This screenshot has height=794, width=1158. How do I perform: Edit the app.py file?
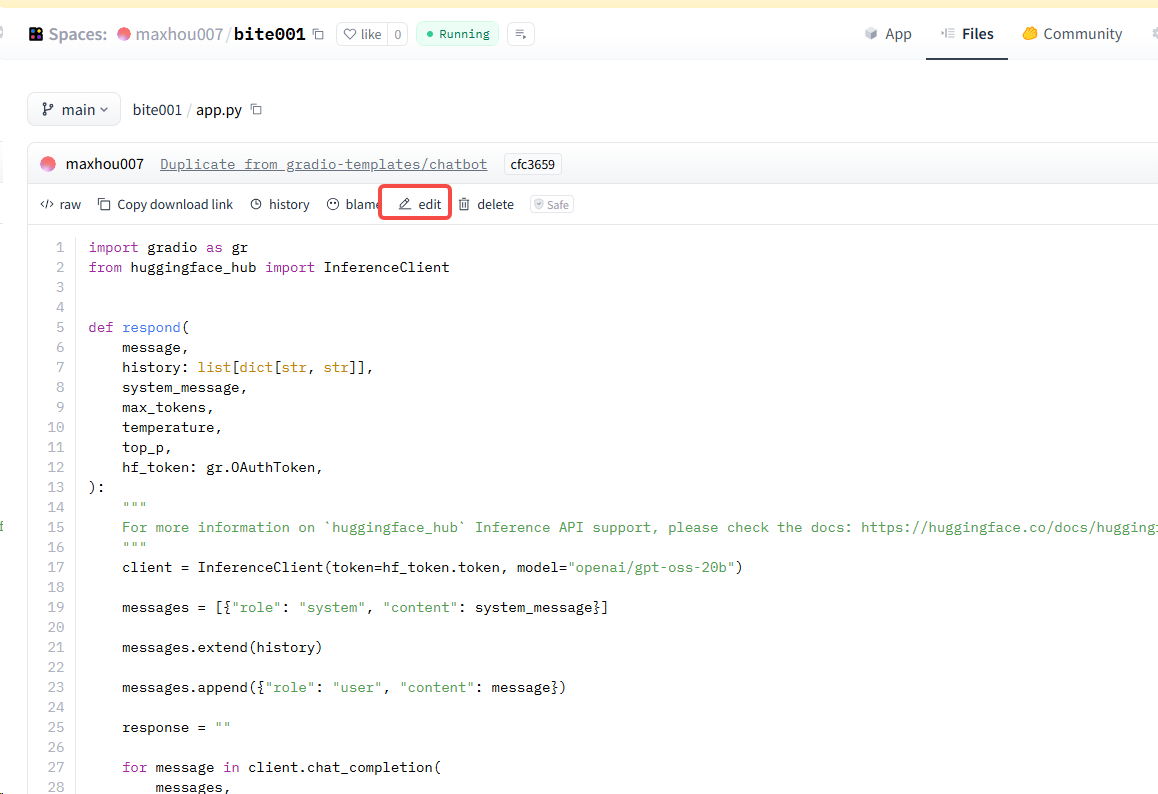coord(419,205)
